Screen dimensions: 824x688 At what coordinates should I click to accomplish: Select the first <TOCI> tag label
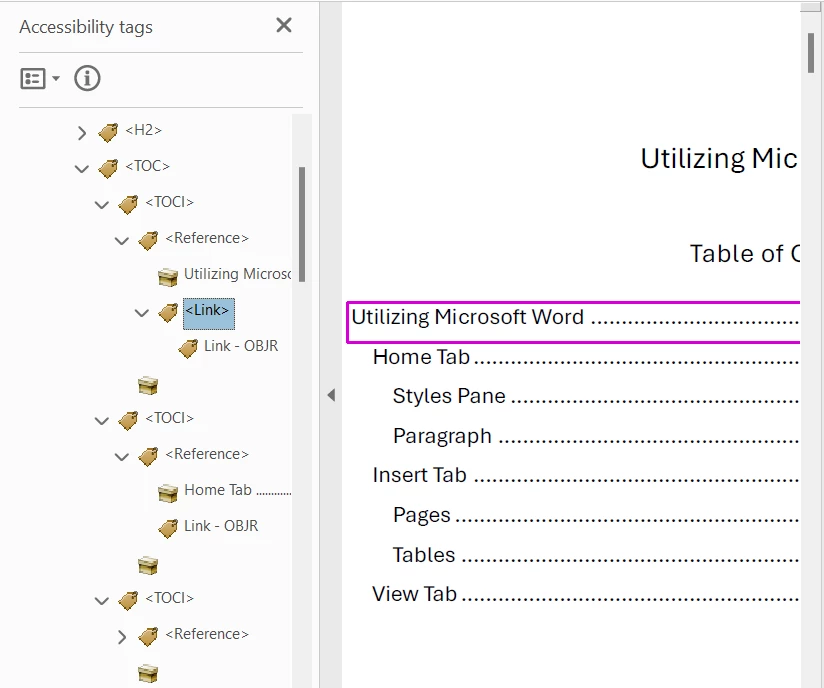click(169, 202)
